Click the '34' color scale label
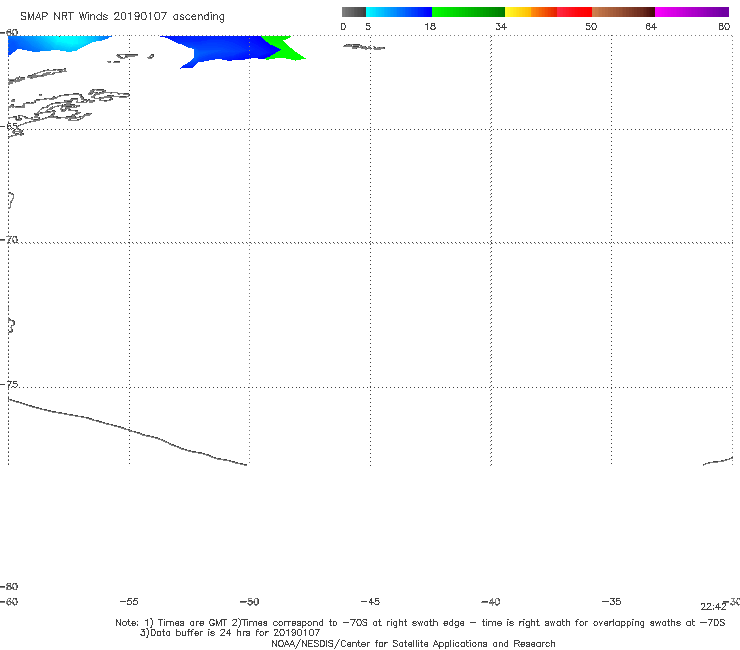The height and width of the screenshot is (650, 740). (x=501, y=27)
